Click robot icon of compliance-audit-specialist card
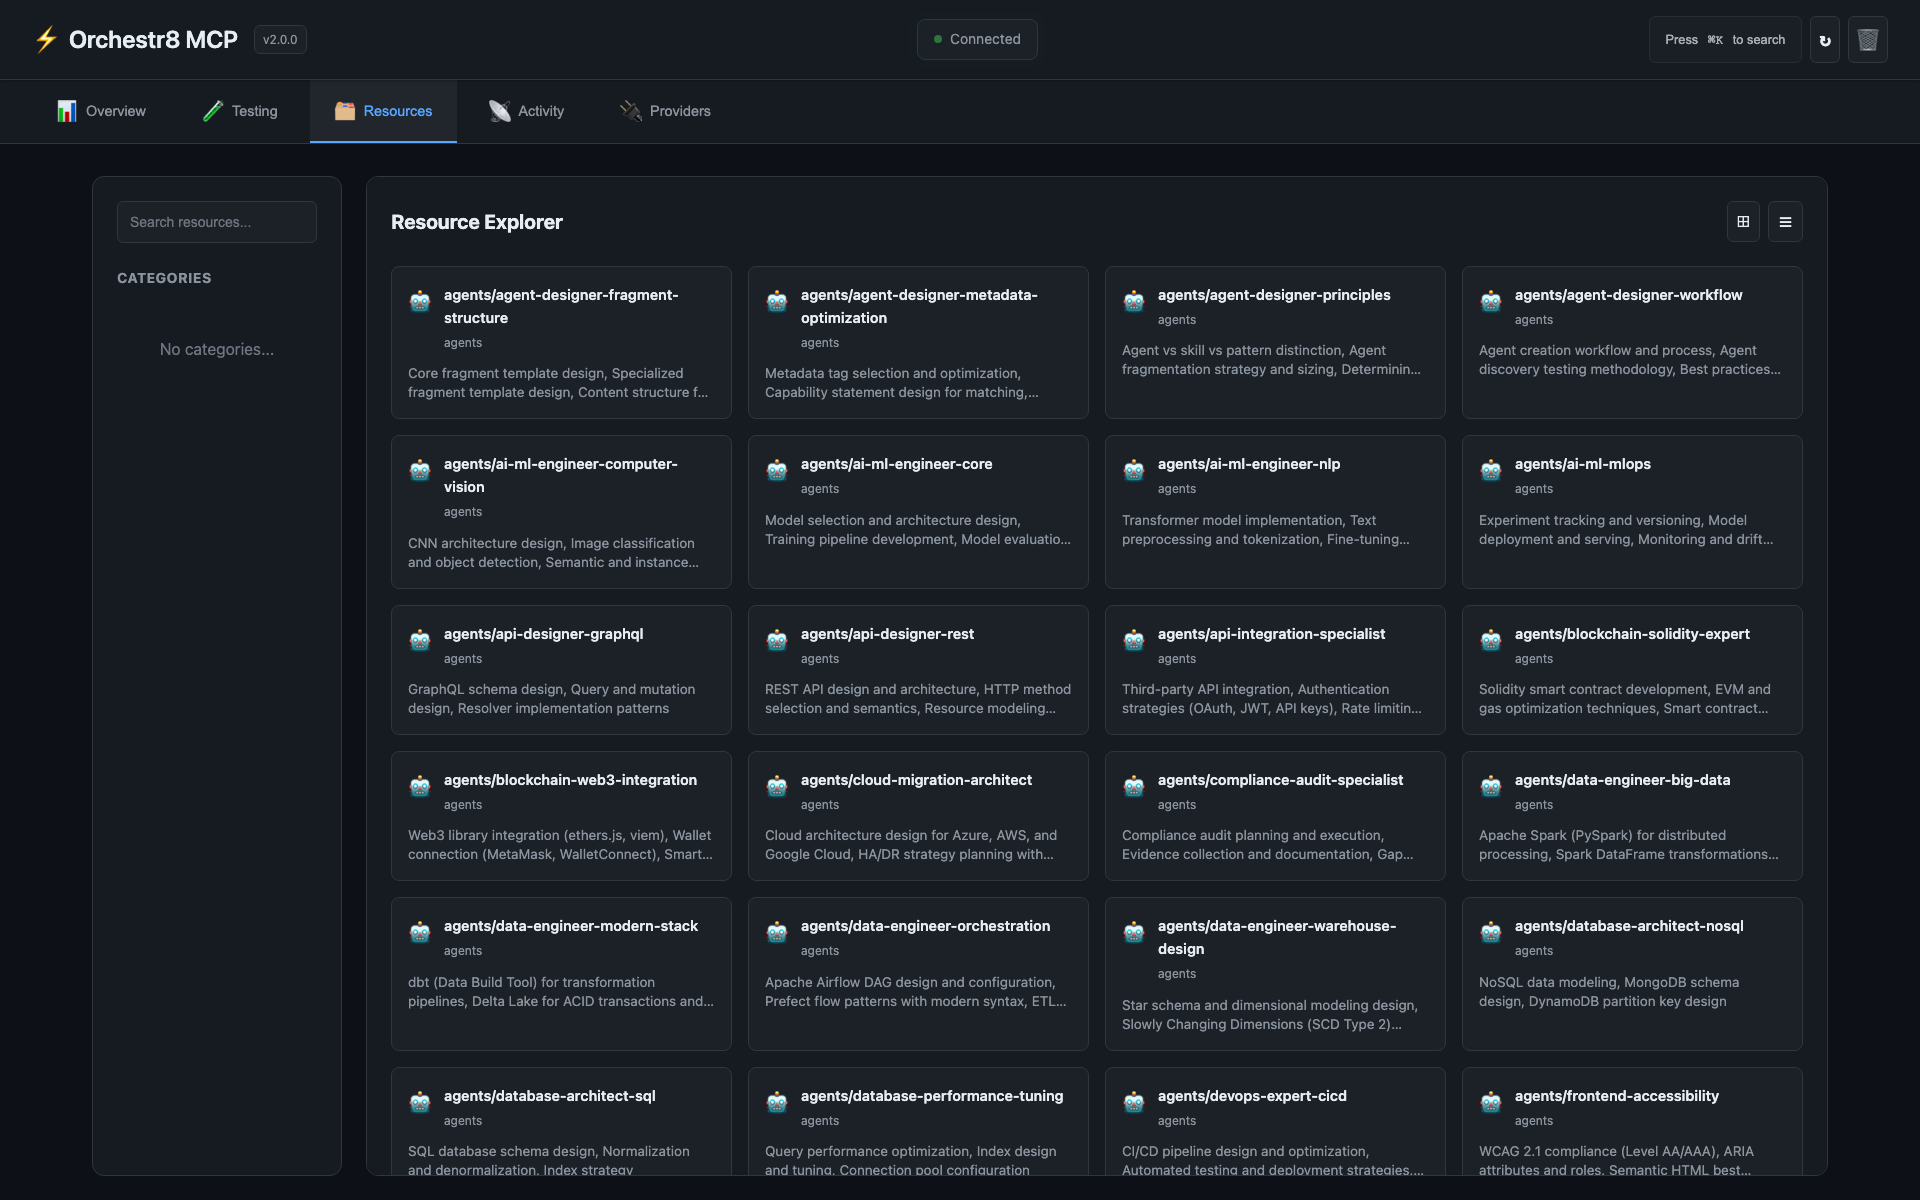The image size is (1920, 1200). [1134, 786]
